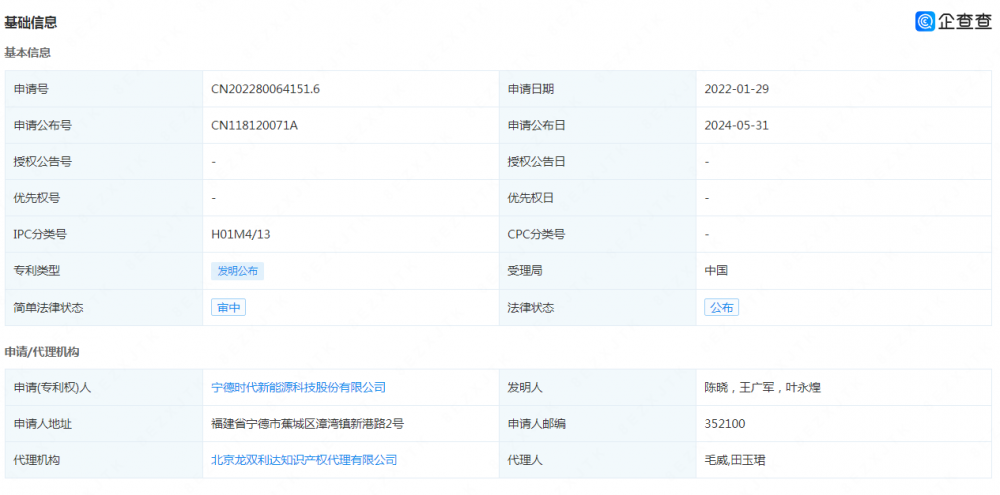1000x495 pixels.
Task: Click the 申请人地址 label cell
Action: (x=104, y=424)
